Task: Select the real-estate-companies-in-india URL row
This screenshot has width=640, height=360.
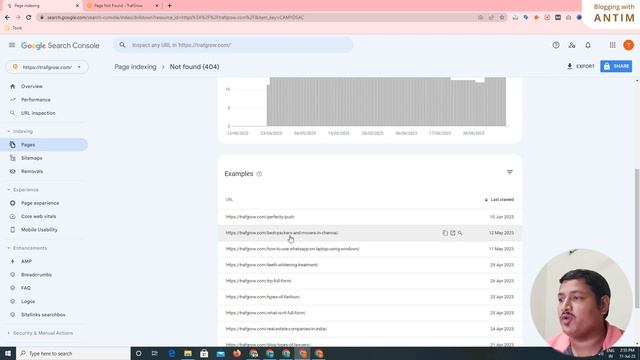Action: pyautogui.click(x=370, y=329)
